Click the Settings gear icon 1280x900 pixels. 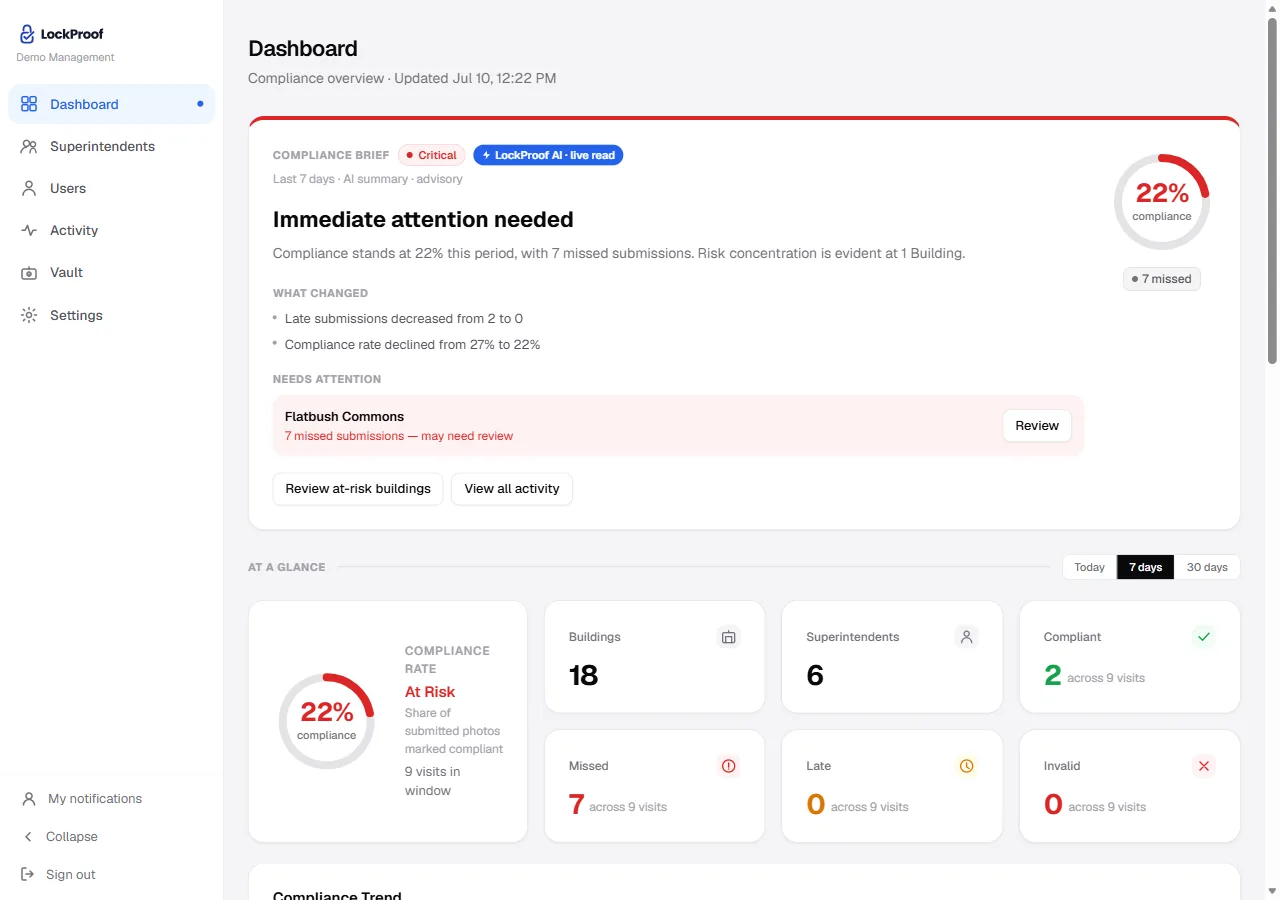29,315
